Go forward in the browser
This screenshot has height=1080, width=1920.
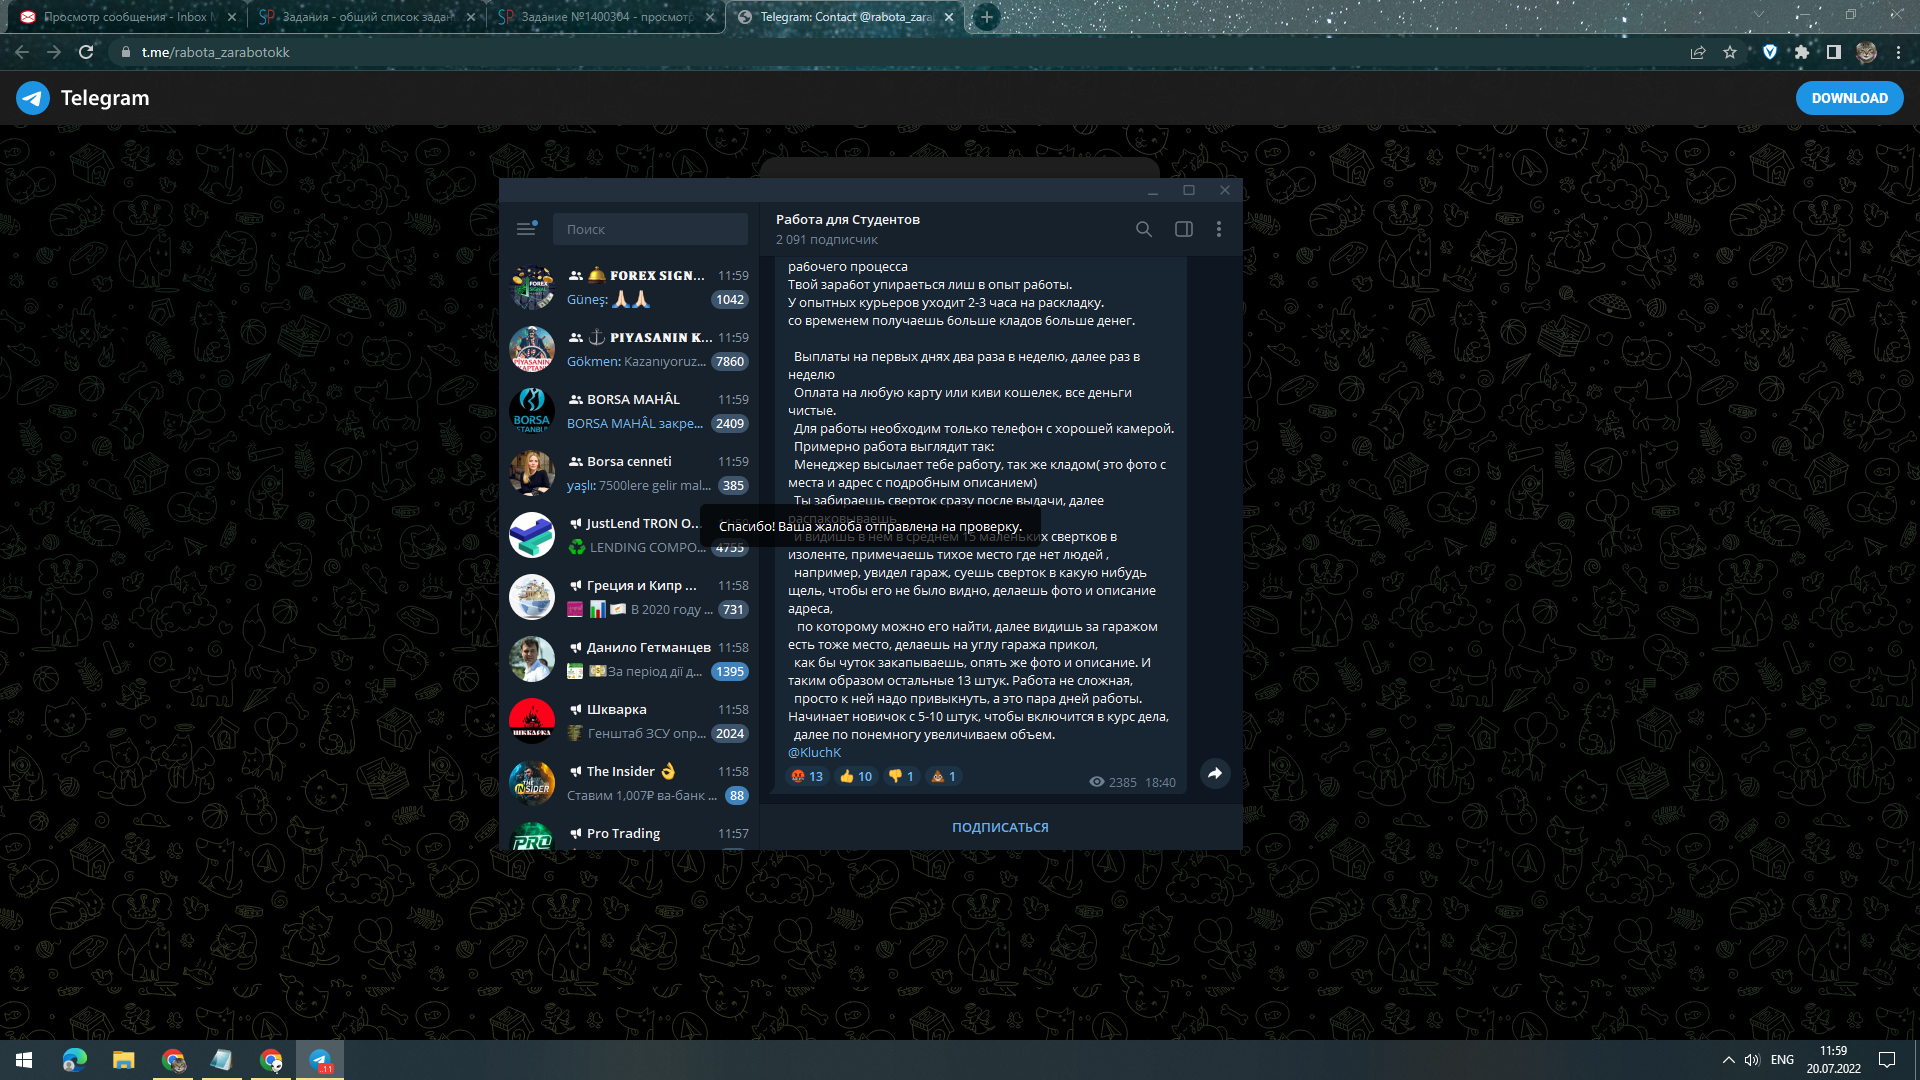click(x=54, y=52)
